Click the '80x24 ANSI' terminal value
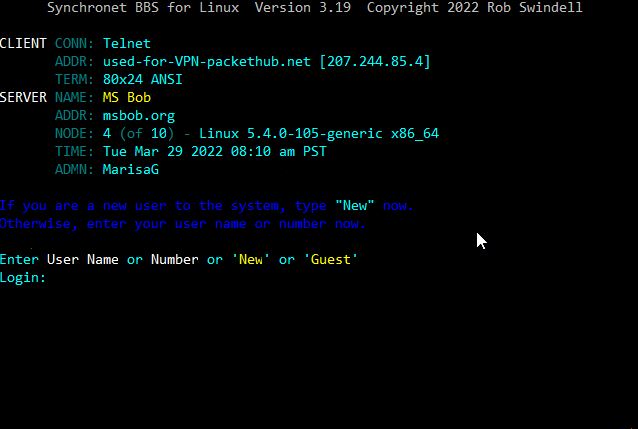638x429 pixels. coord(142,79)
